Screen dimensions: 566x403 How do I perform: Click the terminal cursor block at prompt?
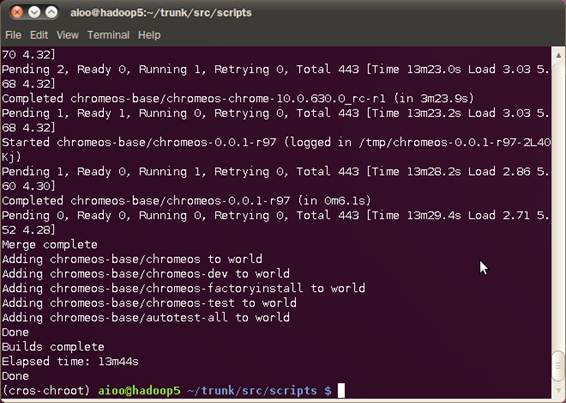(x=341, y=391)
